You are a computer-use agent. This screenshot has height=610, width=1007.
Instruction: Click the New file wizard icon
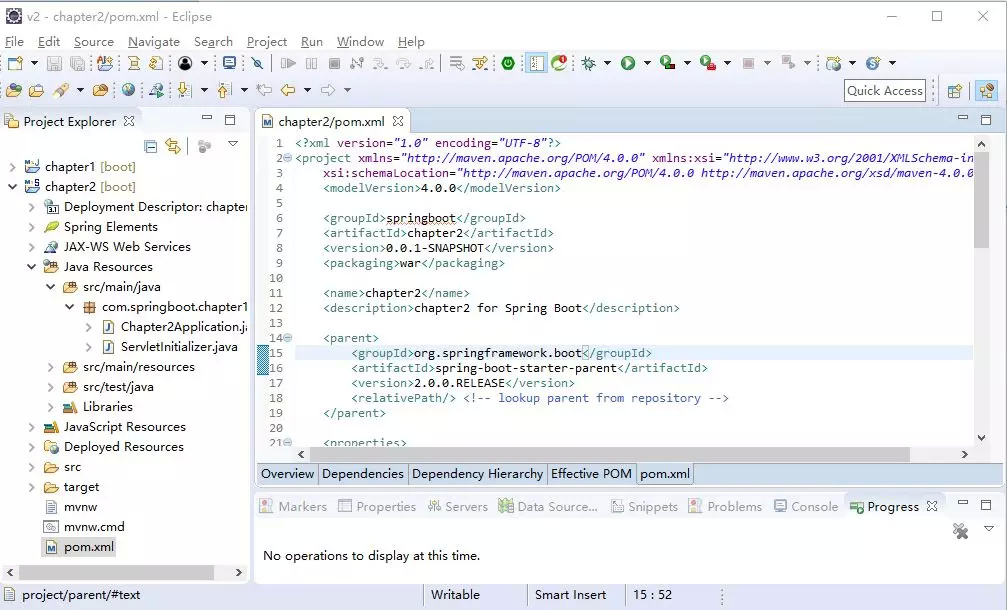(x=14, y=63)
